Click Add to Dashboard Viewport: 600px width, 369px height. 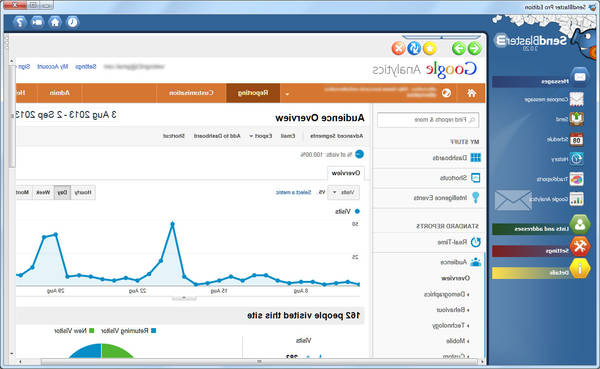pos(217,136)
